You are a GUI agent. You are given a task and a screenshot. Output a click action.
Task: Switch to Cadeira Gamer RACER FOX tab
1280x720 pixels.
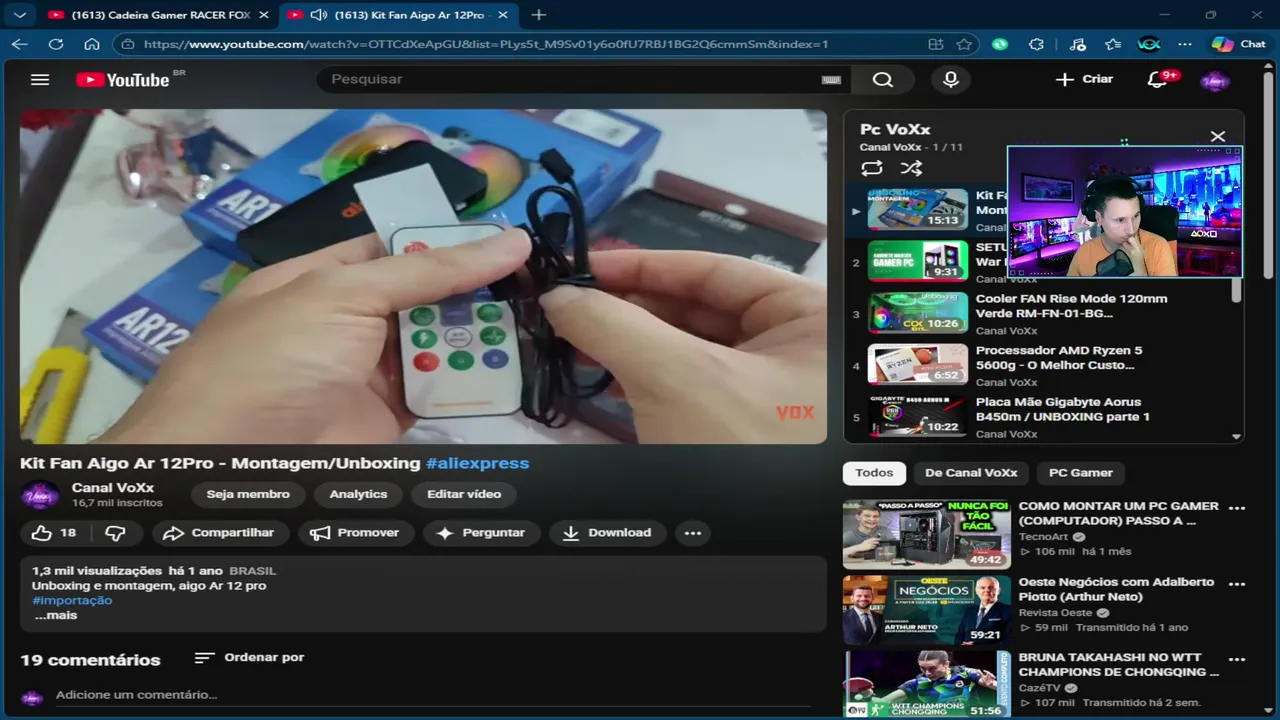point(159,15)
